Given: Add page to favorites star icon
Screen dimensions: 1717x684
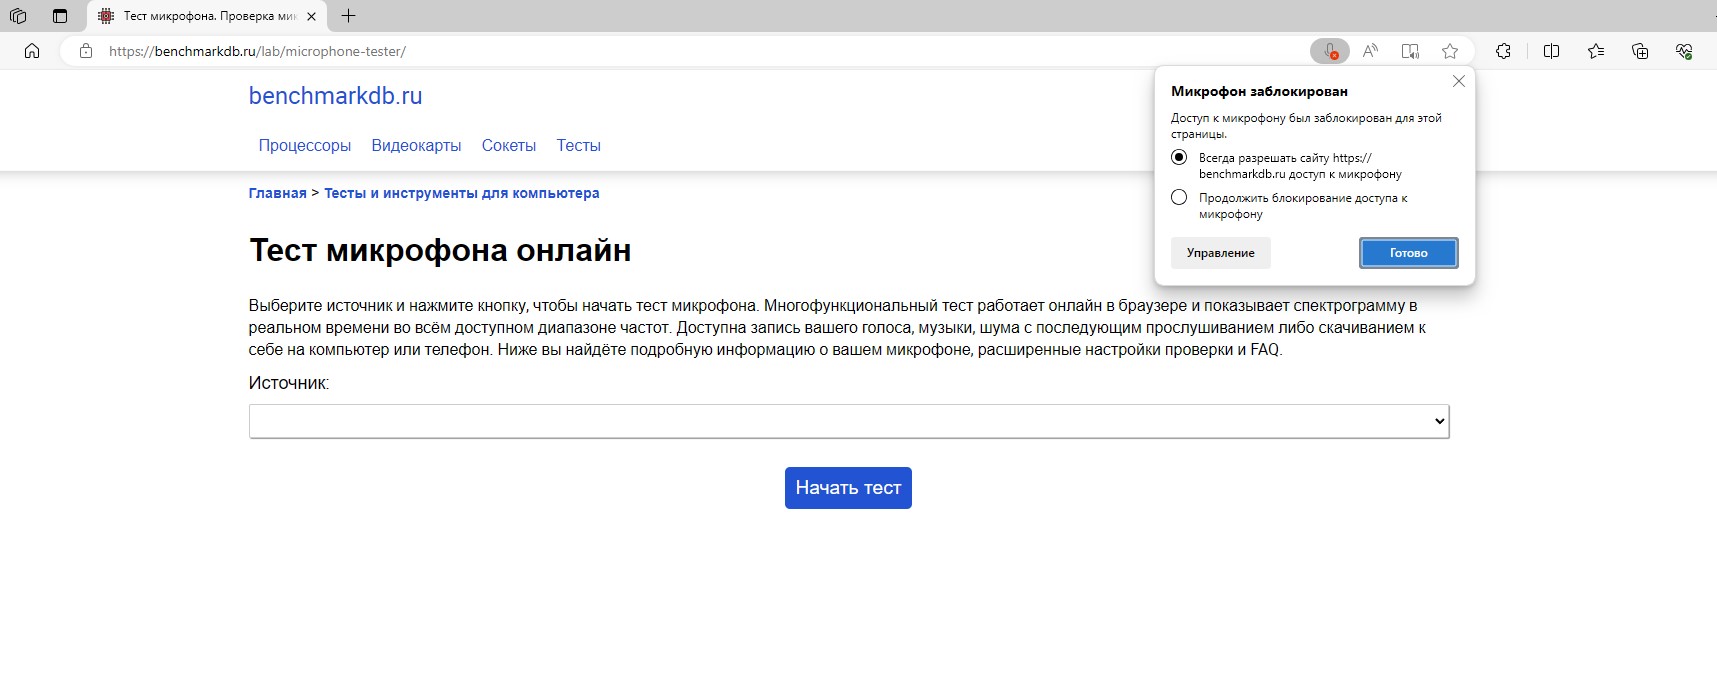Looking at the screenshot, I should pos(1450,51).
